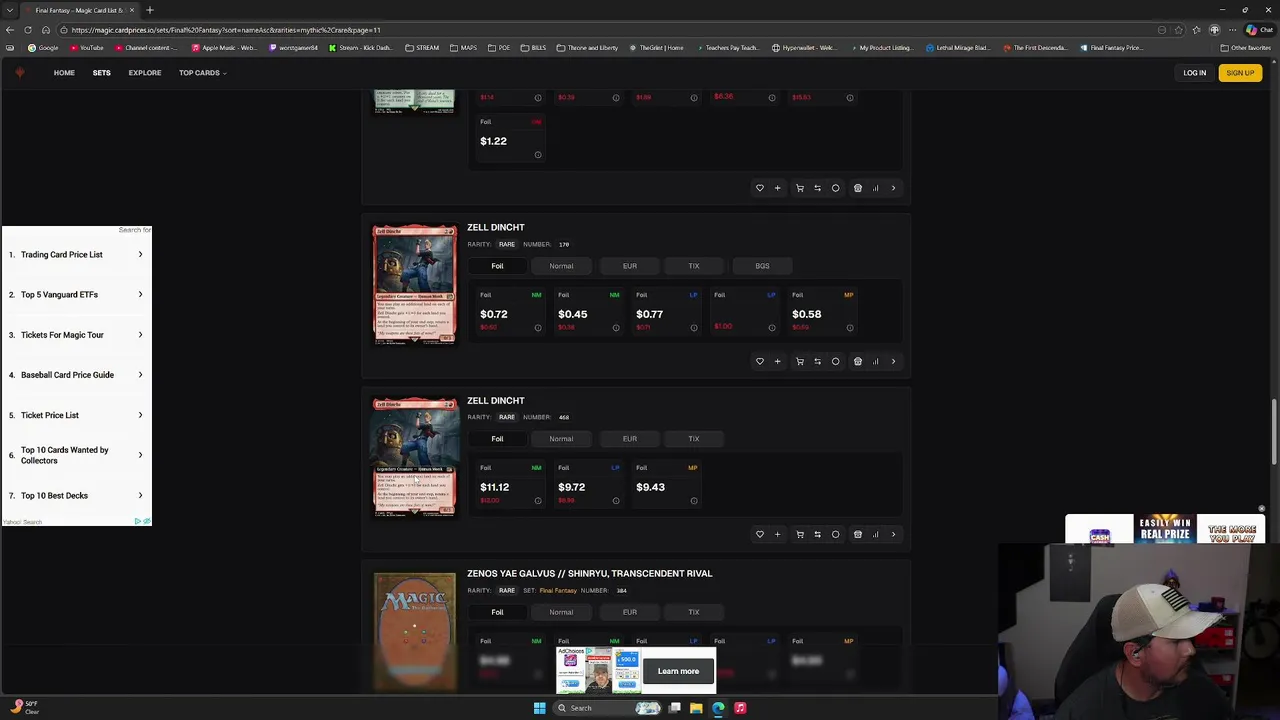Click info icon beside $1.22 foil price

pos(538,154)
